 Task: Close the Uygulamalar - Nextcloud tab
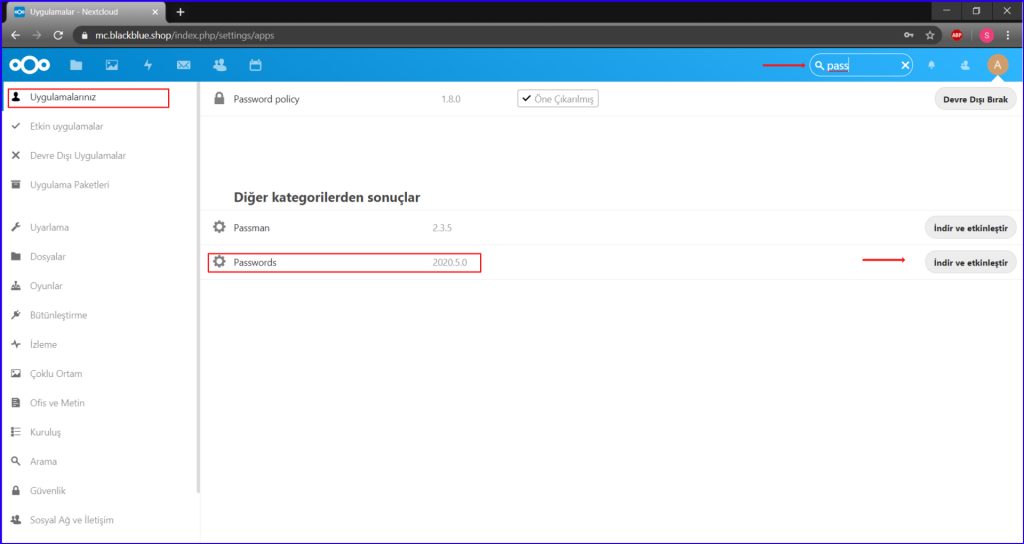point(155,12)
